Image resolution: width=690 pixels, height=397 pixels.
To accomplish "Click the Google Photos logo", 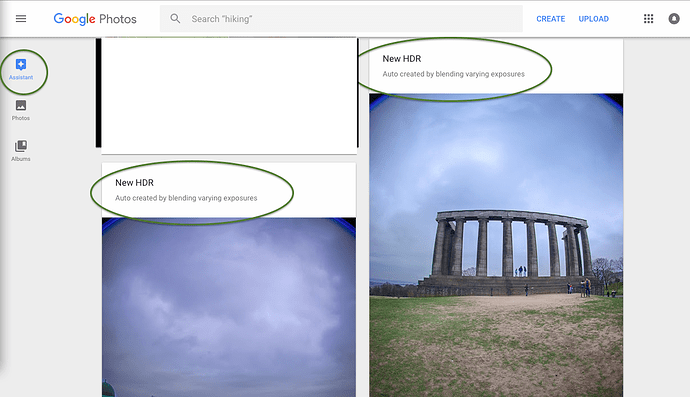I will click(x=95, y=19).
